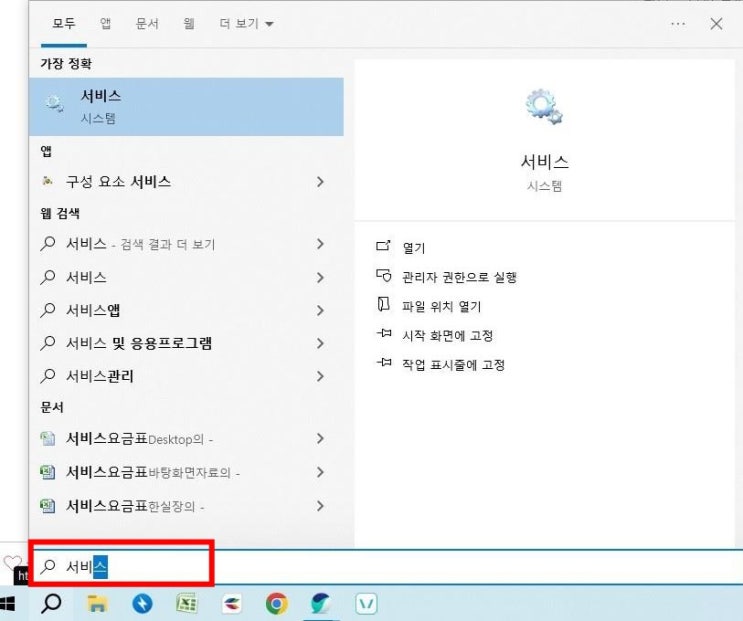This screenshot has height=621, width=743.
Task: Open the 서비스 시스템 best match result
Action: [x=186, y=107]
